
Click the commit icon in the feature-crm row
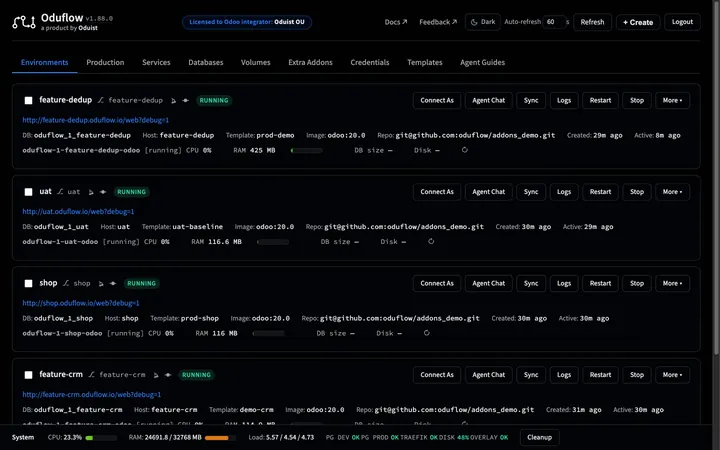168,375
